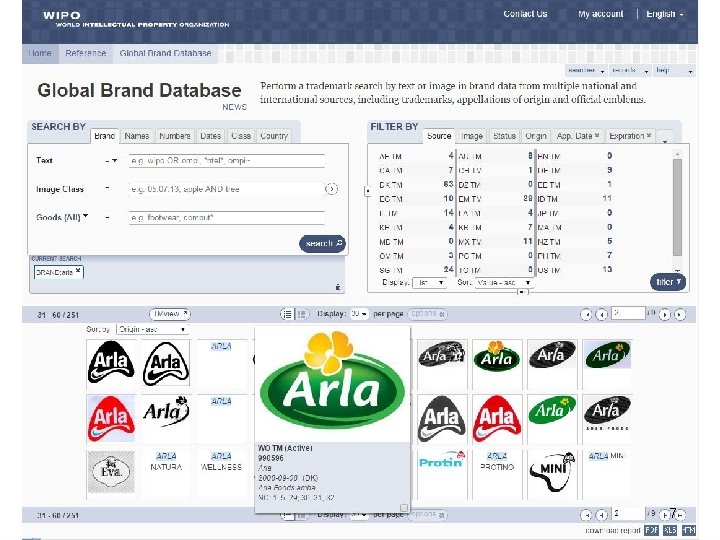Open the red Arla logo thumbnail in the first column
Screen dimensions: 720x540
(111, 418)
